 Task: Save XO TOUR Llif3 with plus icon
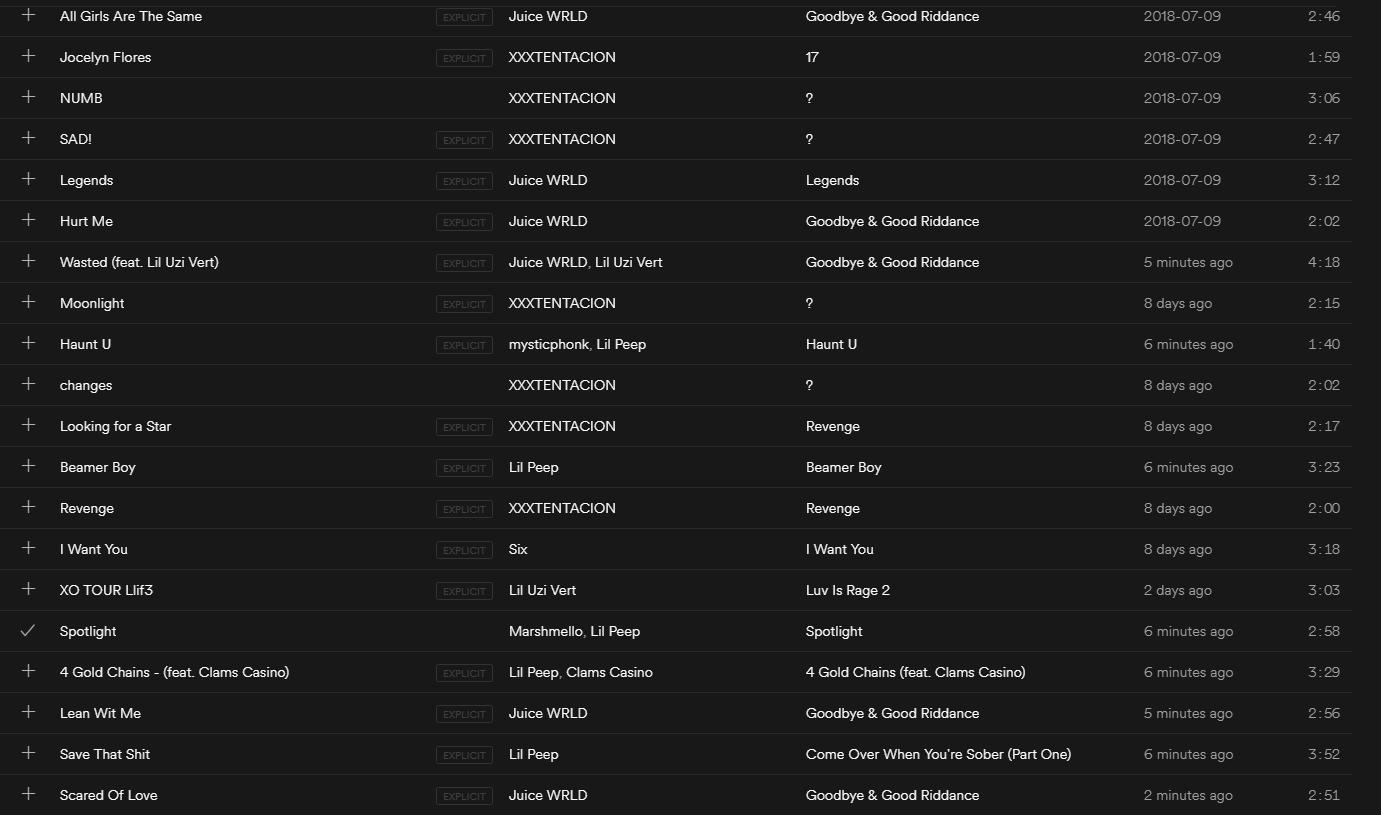[28, 589]
